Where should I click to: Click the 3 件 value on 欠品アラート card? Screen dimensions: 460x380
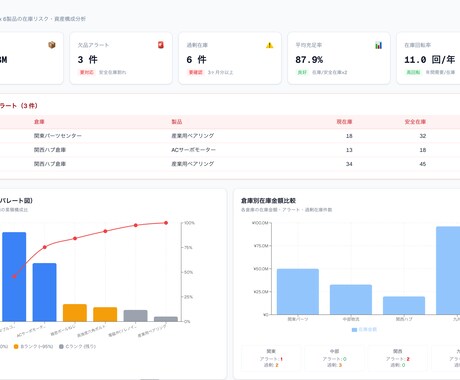pyautogui.click(x=88, y=60)
